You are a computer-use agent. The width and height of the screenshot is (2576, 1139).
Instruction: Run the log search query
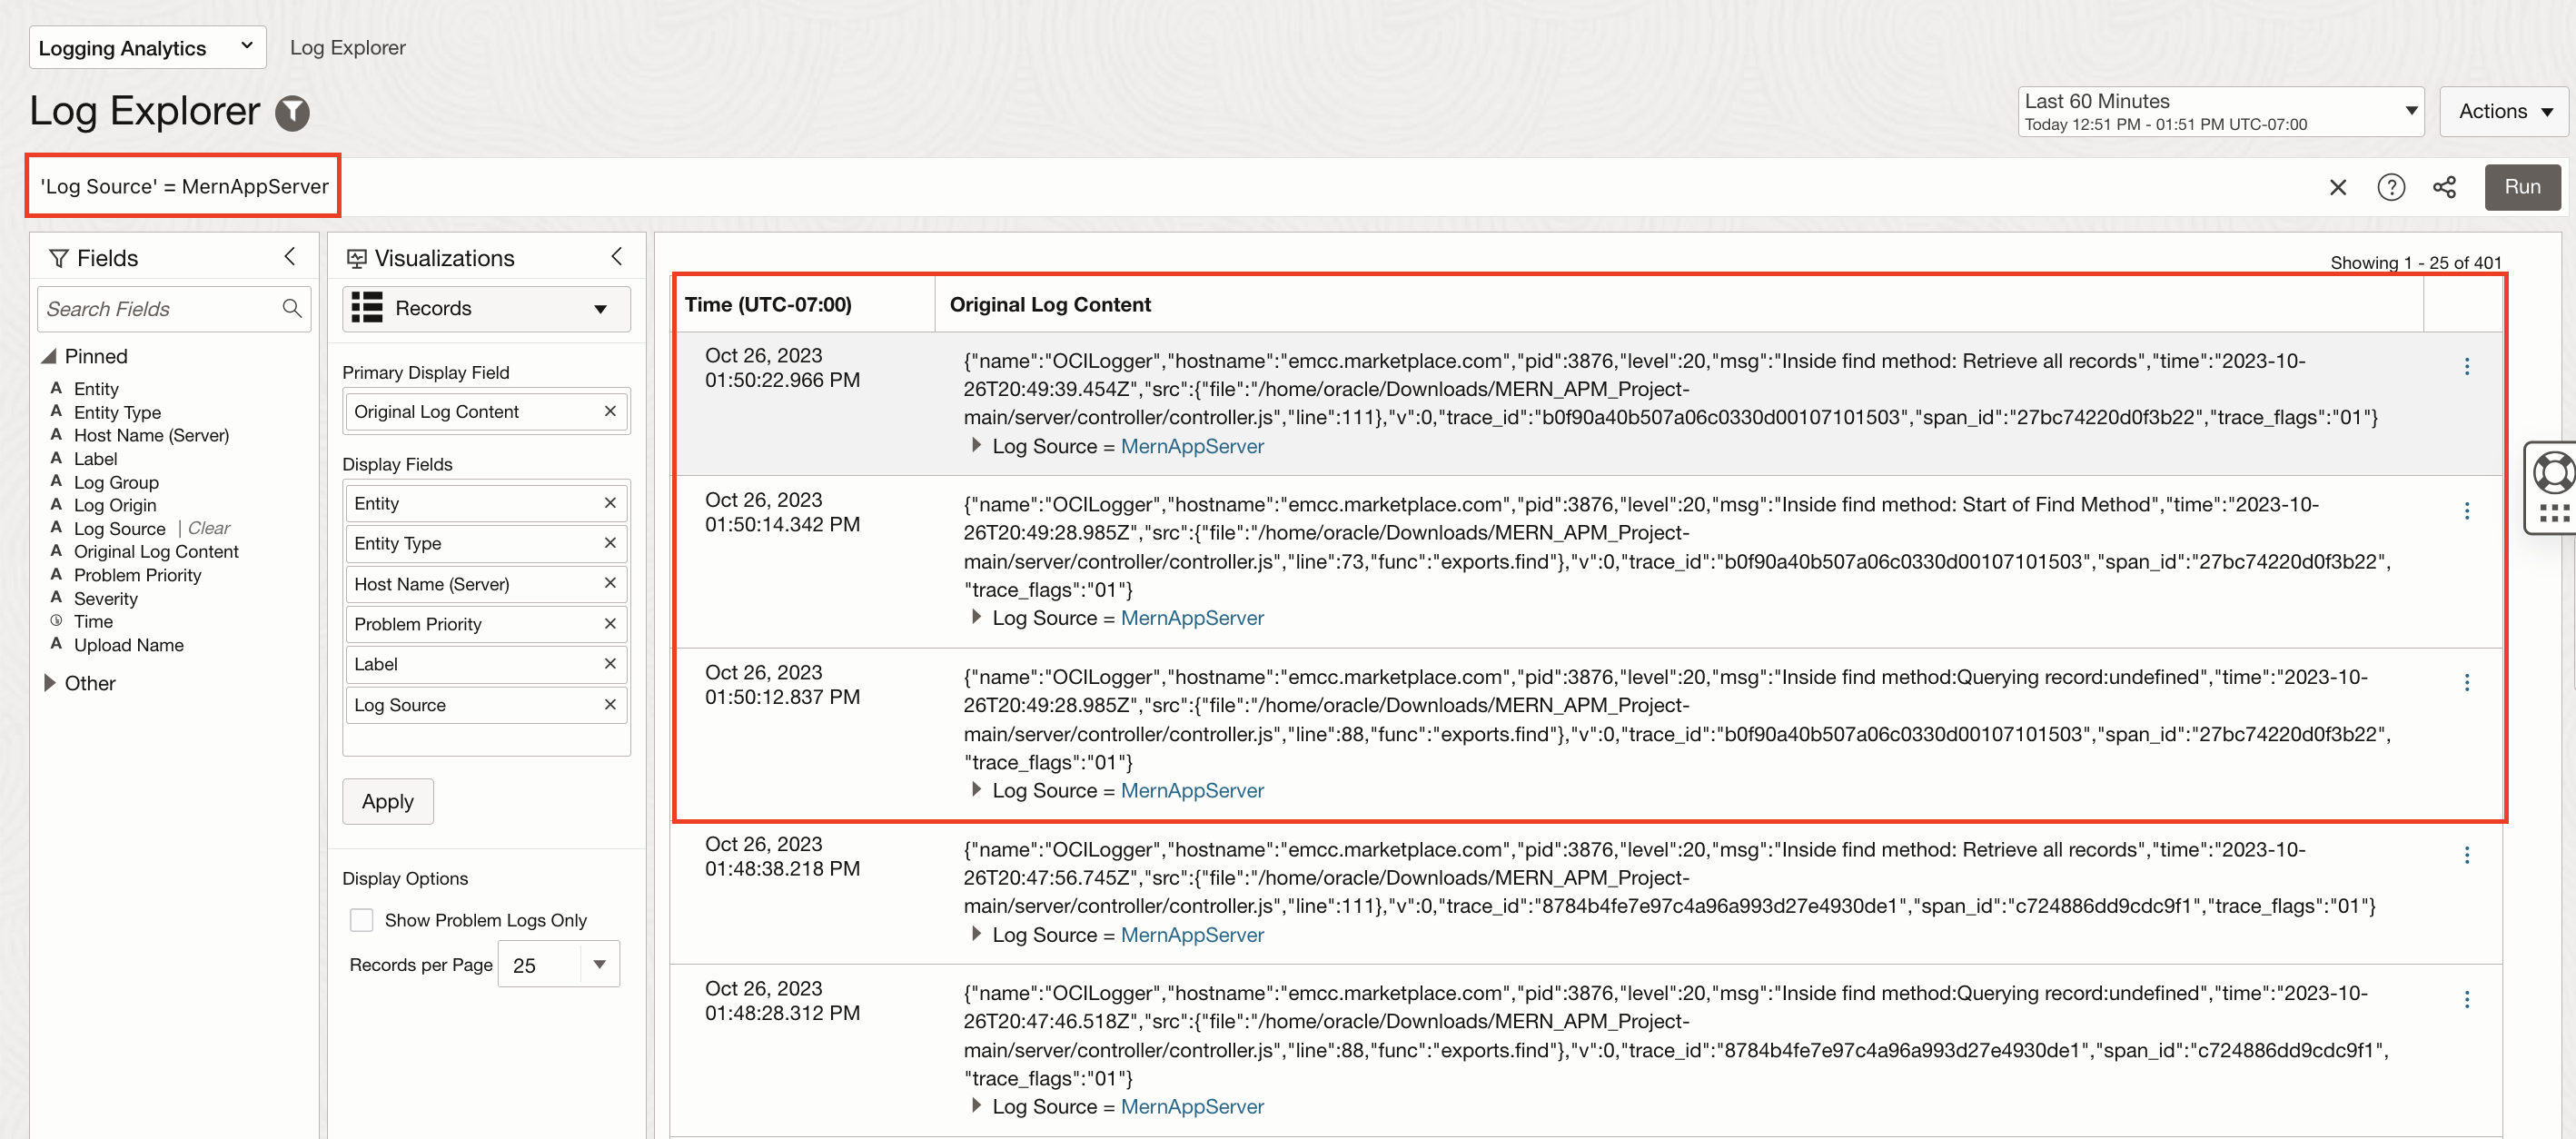[x=2523, y=187]
